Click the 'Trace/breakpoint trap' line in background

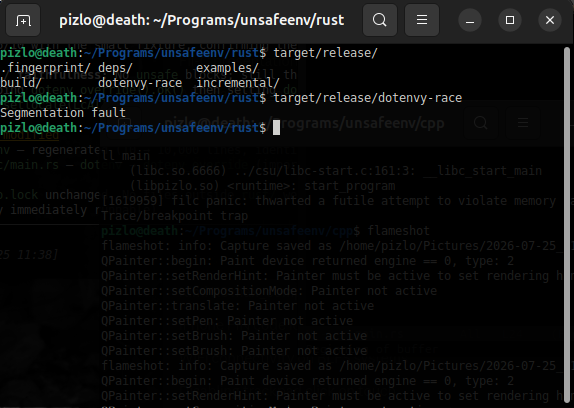tap(175, 216)
